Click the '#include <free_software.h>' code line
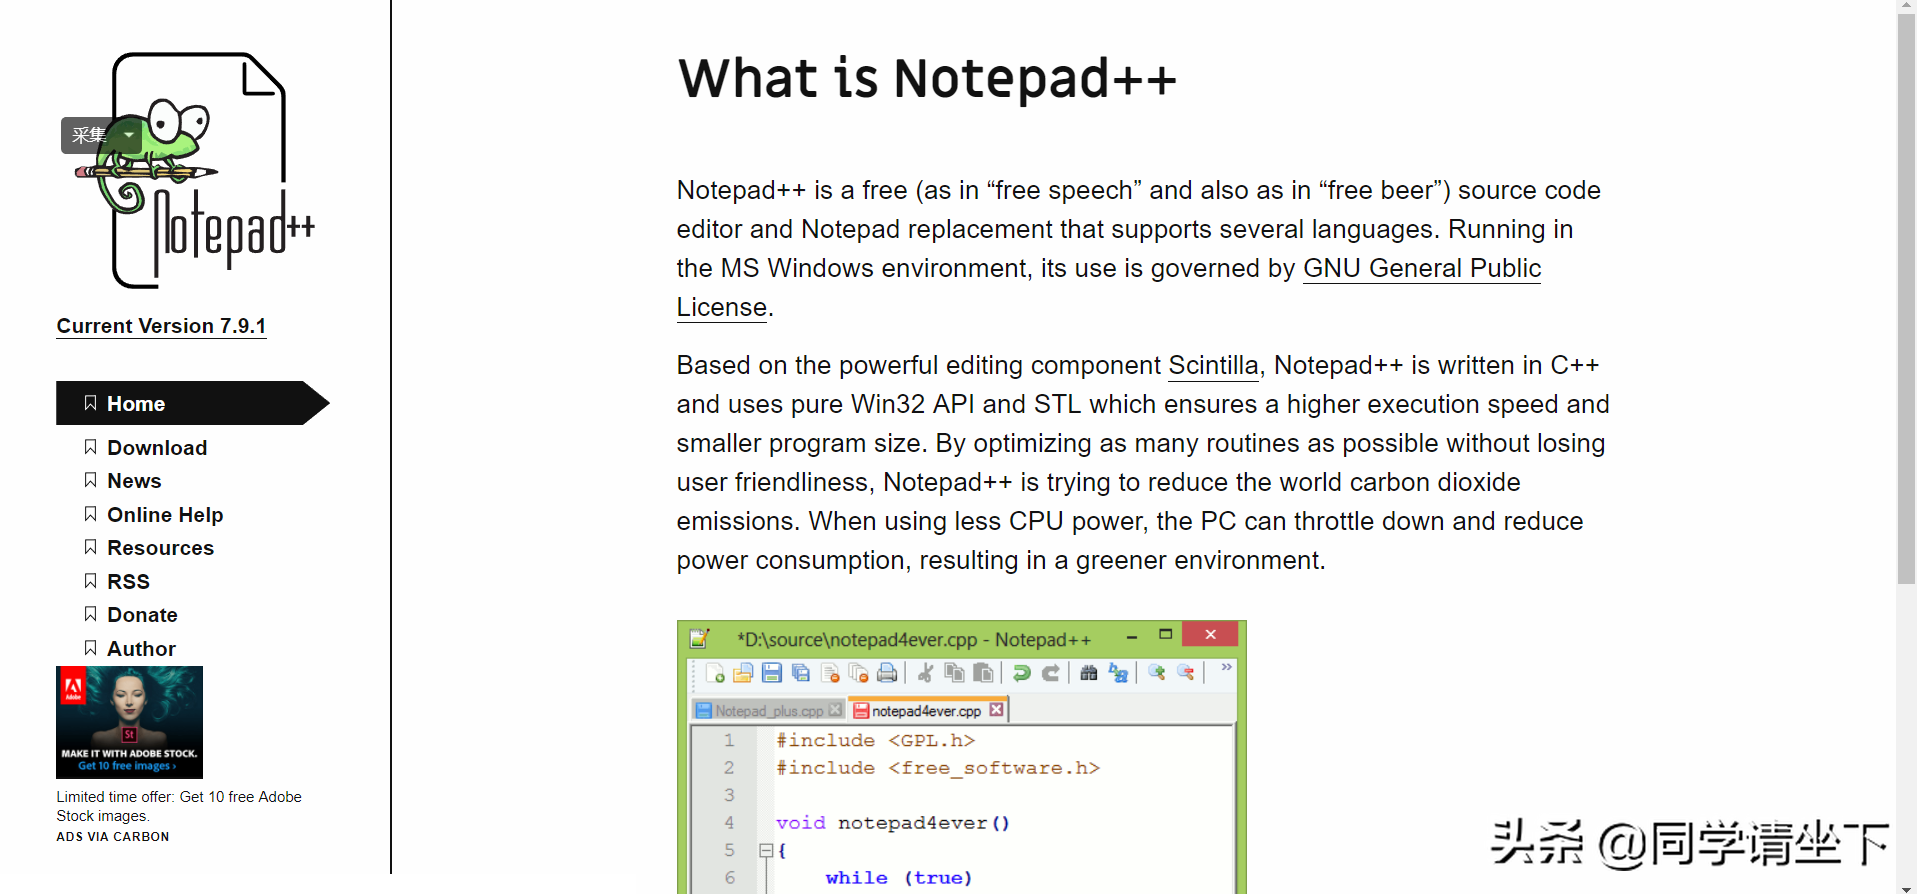This screenshot has width=1917, height=894. pos(938,768)
